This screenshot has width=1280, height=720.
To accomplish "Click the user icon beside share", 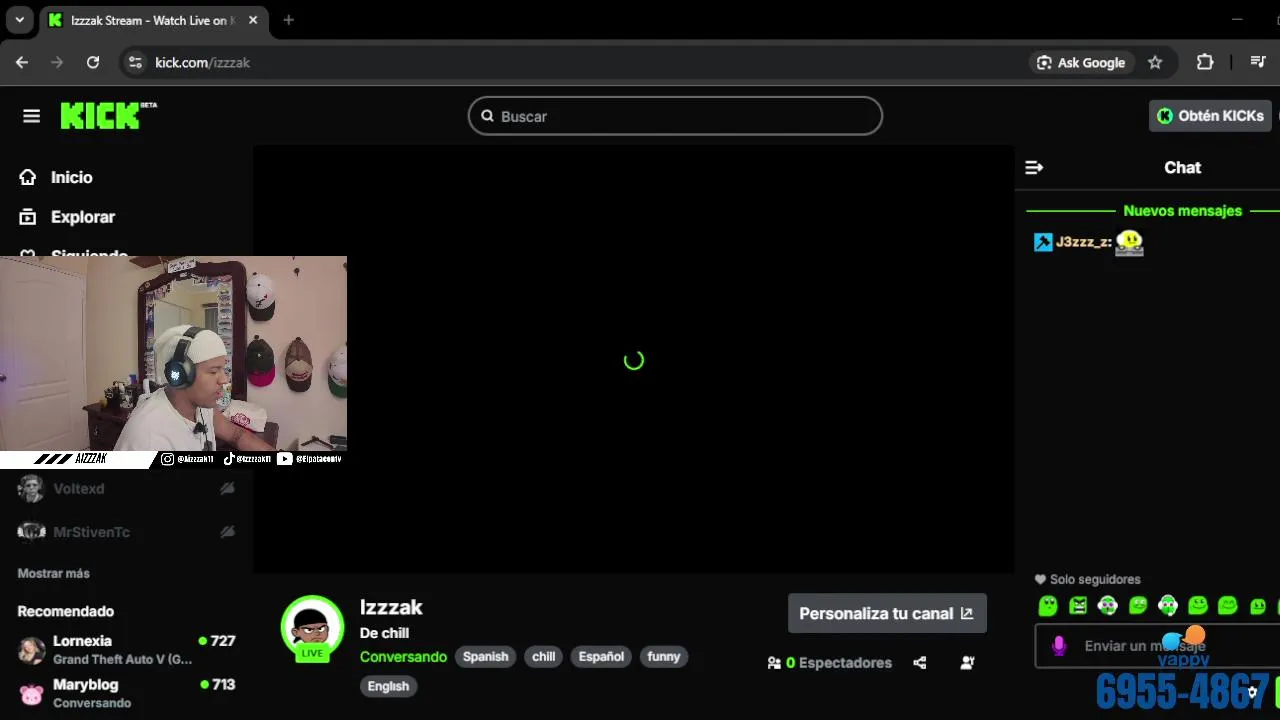I will click(x=967, y=662).
